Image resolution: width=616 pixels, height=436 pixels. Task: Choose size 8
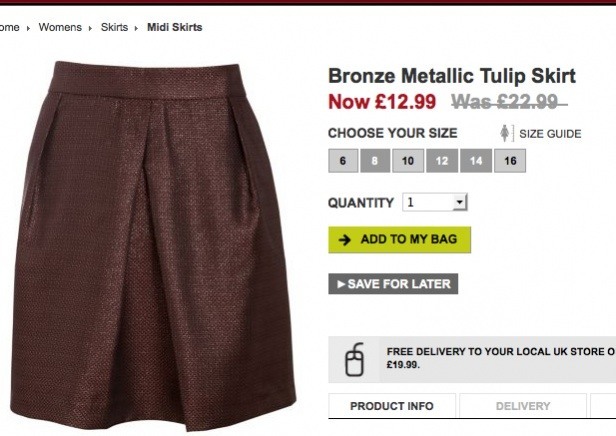(x=374, y=160)
